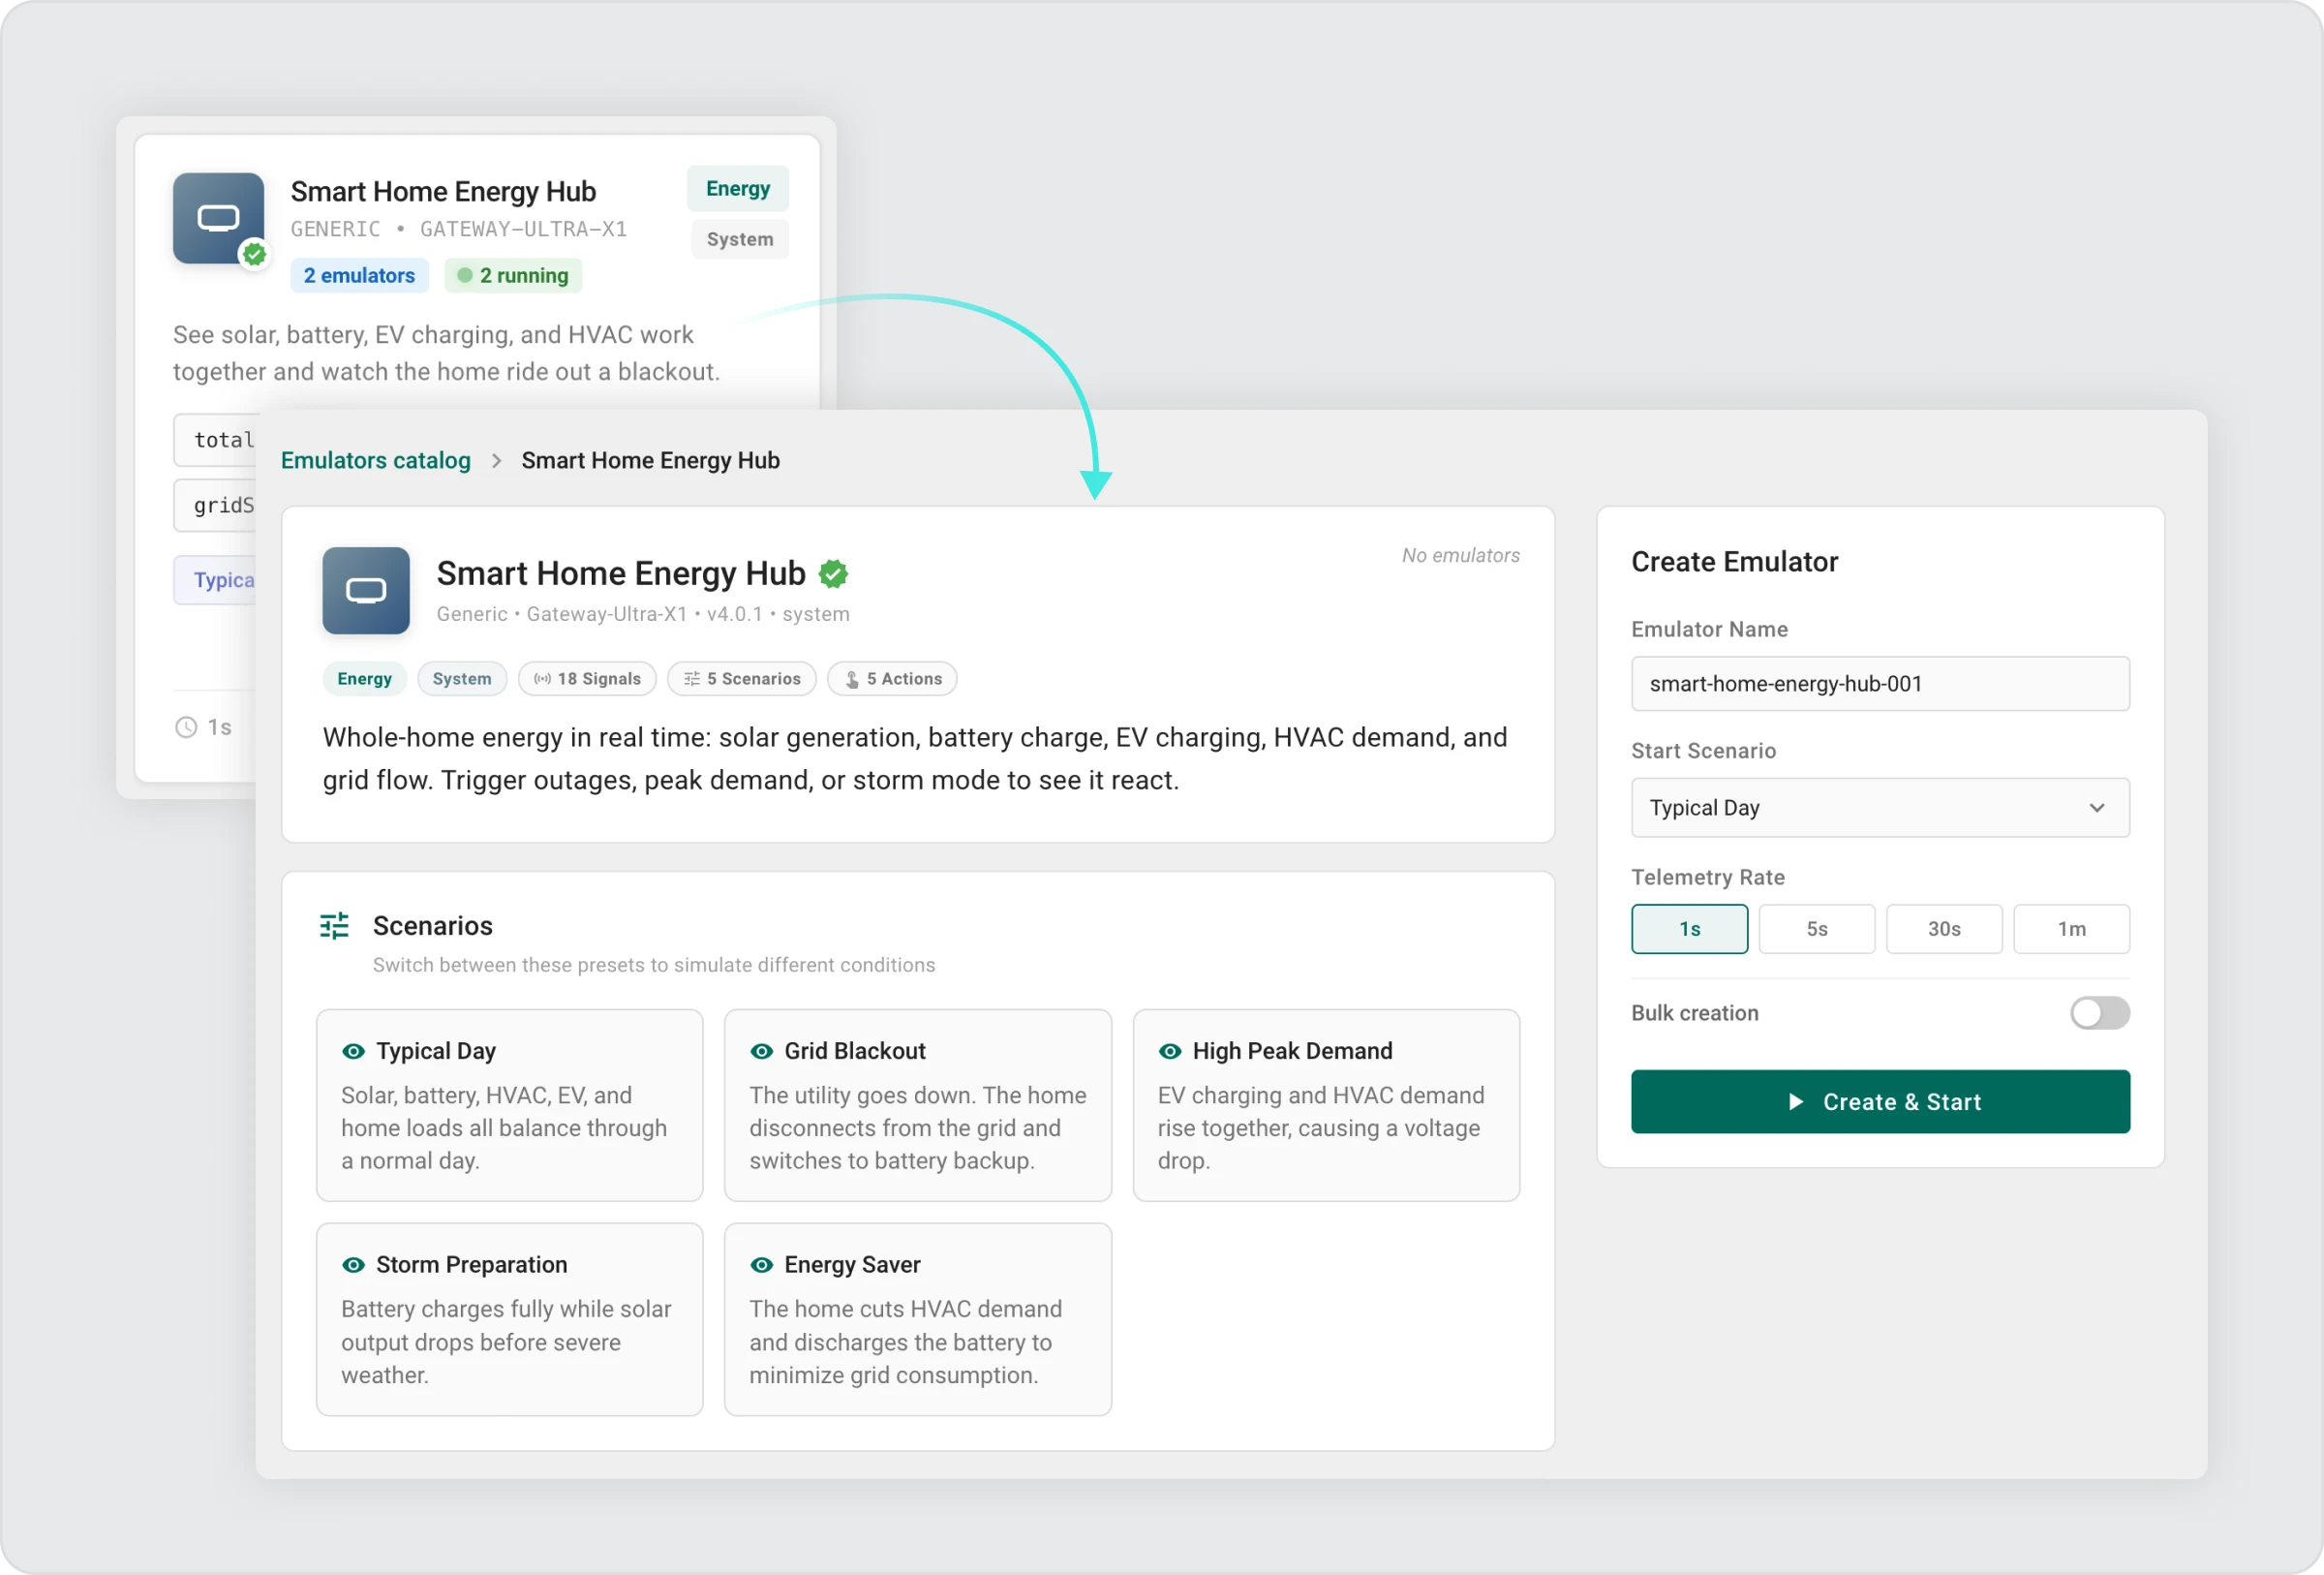Click the Scenarios sliders icon
This screenshot has height=1575, width=2324.
334,926
